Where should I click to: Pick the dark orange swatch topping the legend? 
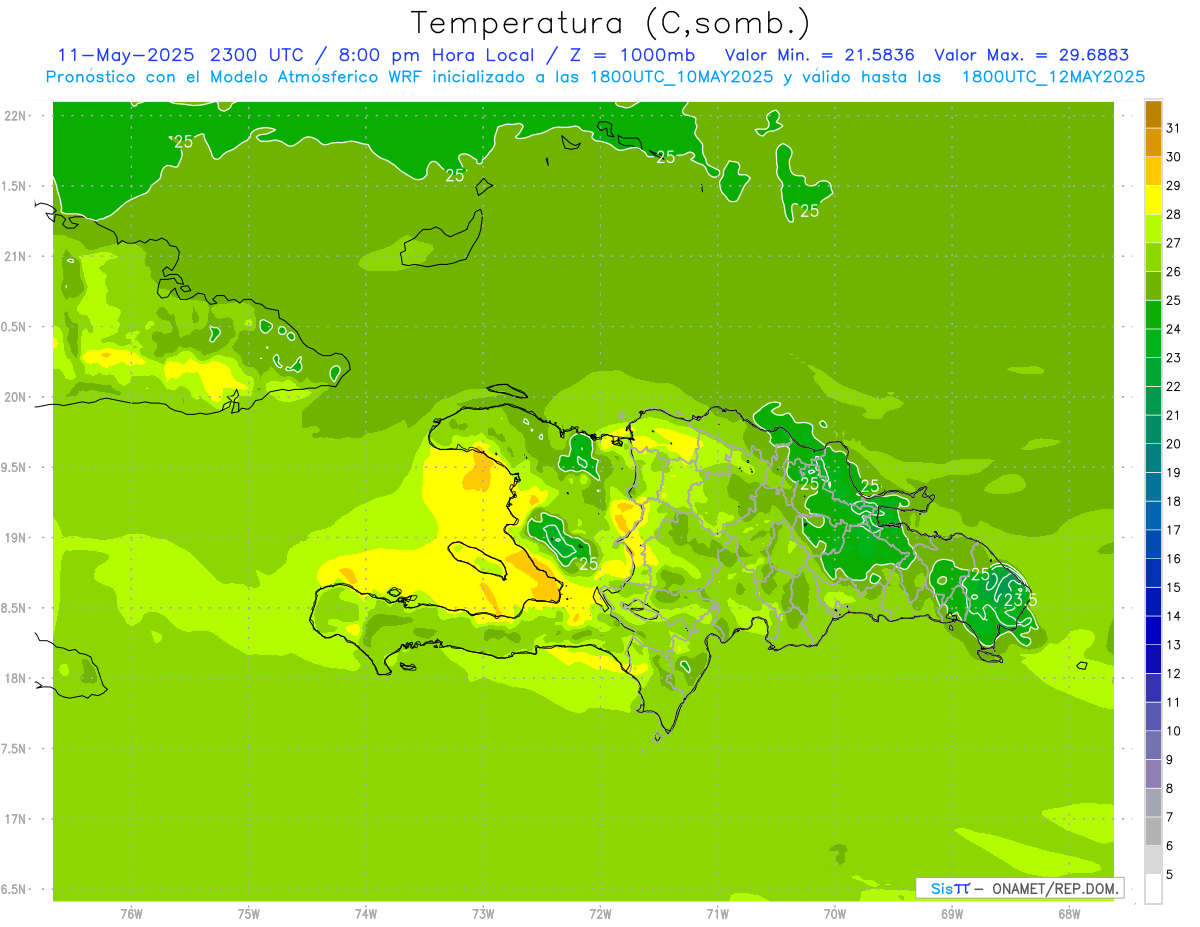pyautogui.click(x=1153, y=115)
